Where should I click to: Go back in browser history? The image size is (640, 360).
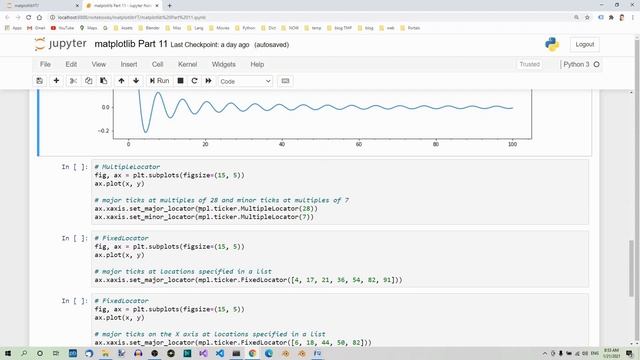tap(7, 18)
